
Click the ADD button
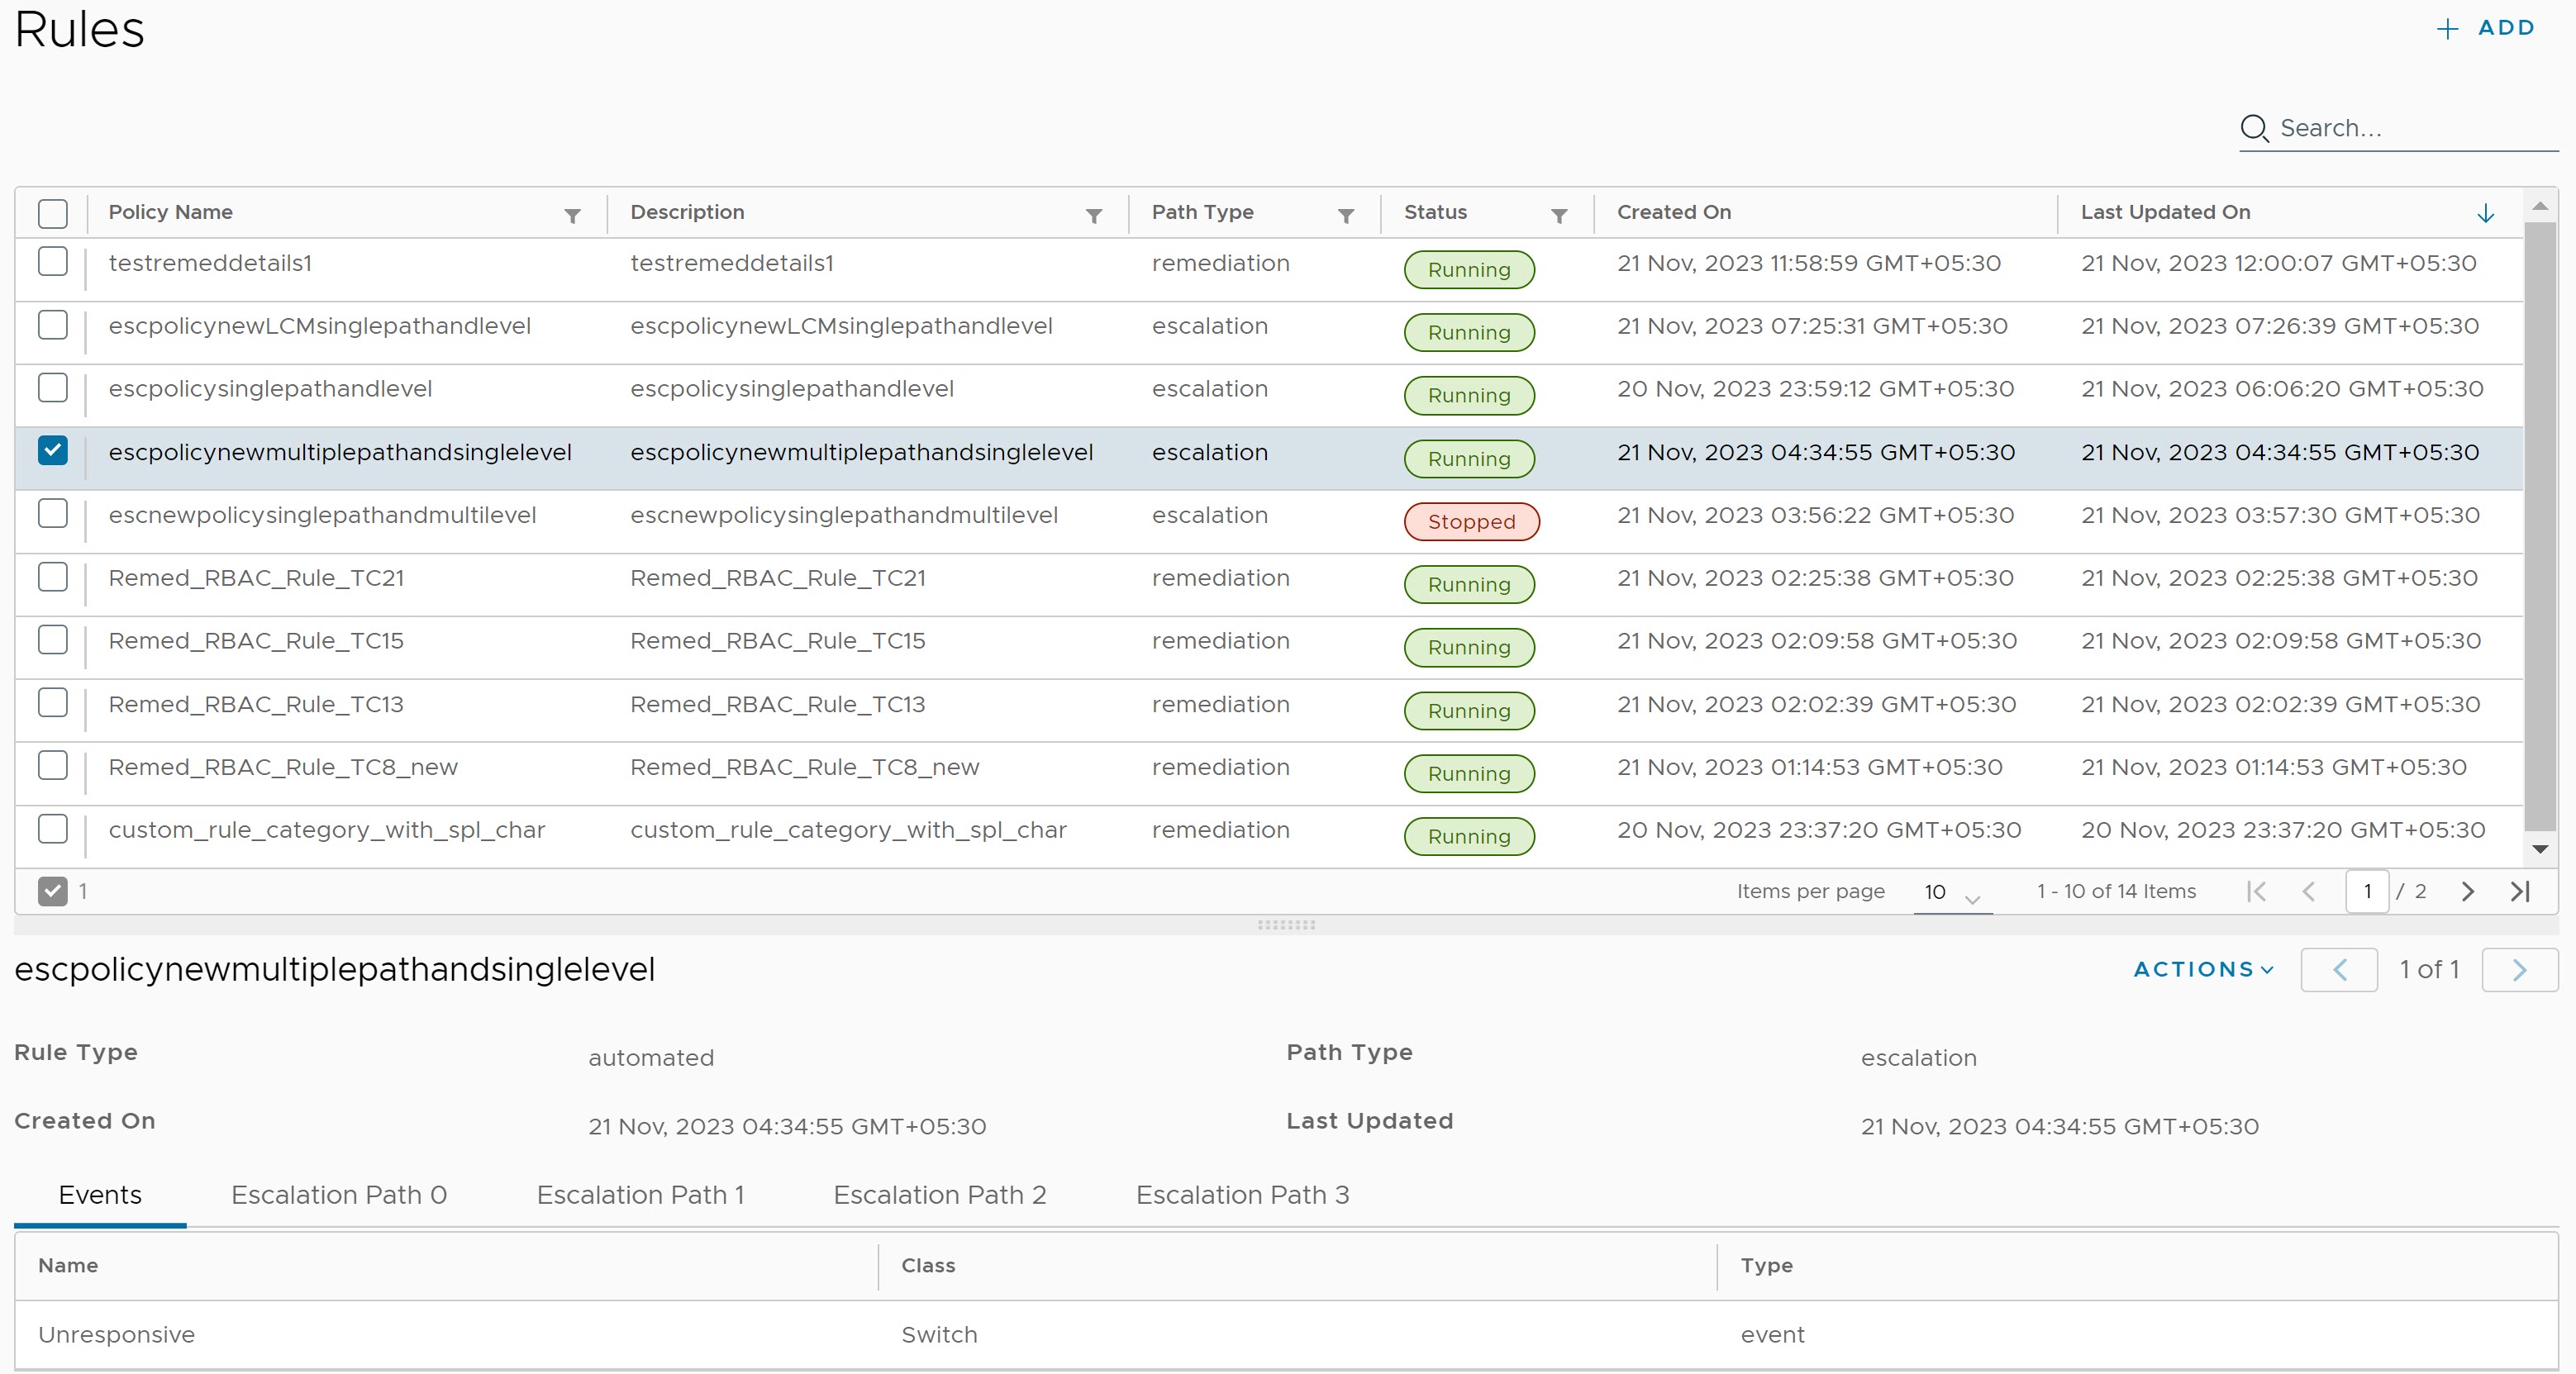pos(2485,28)
